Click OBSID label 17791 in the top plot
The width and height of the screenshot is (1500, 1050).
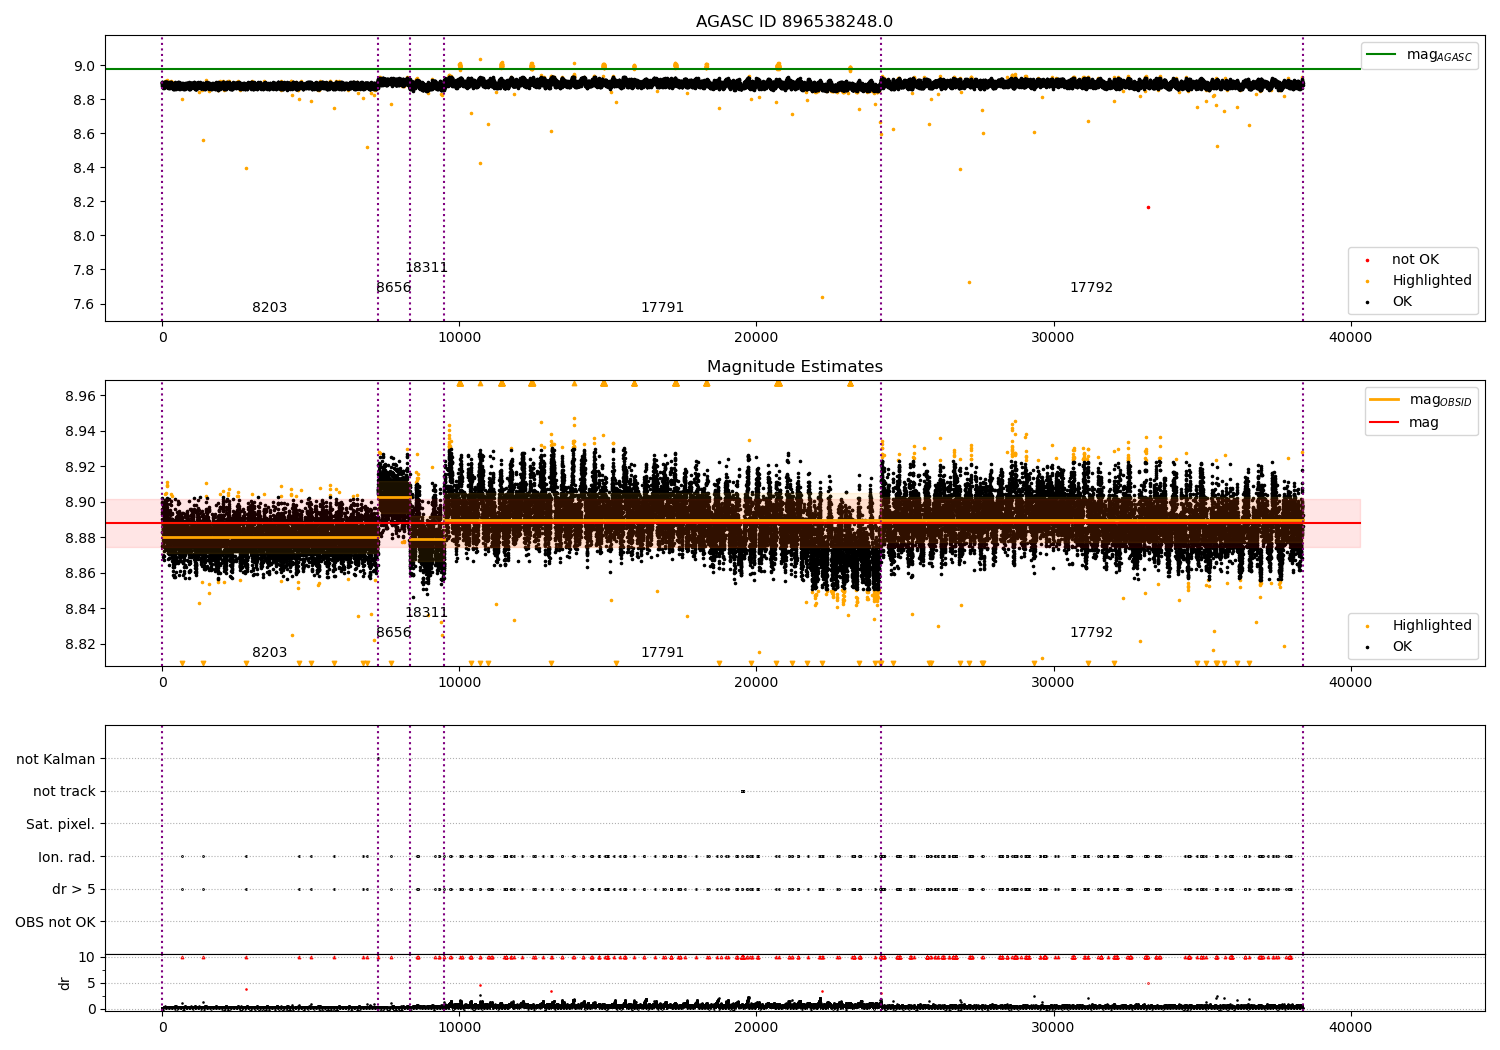(x=662, y=308)
